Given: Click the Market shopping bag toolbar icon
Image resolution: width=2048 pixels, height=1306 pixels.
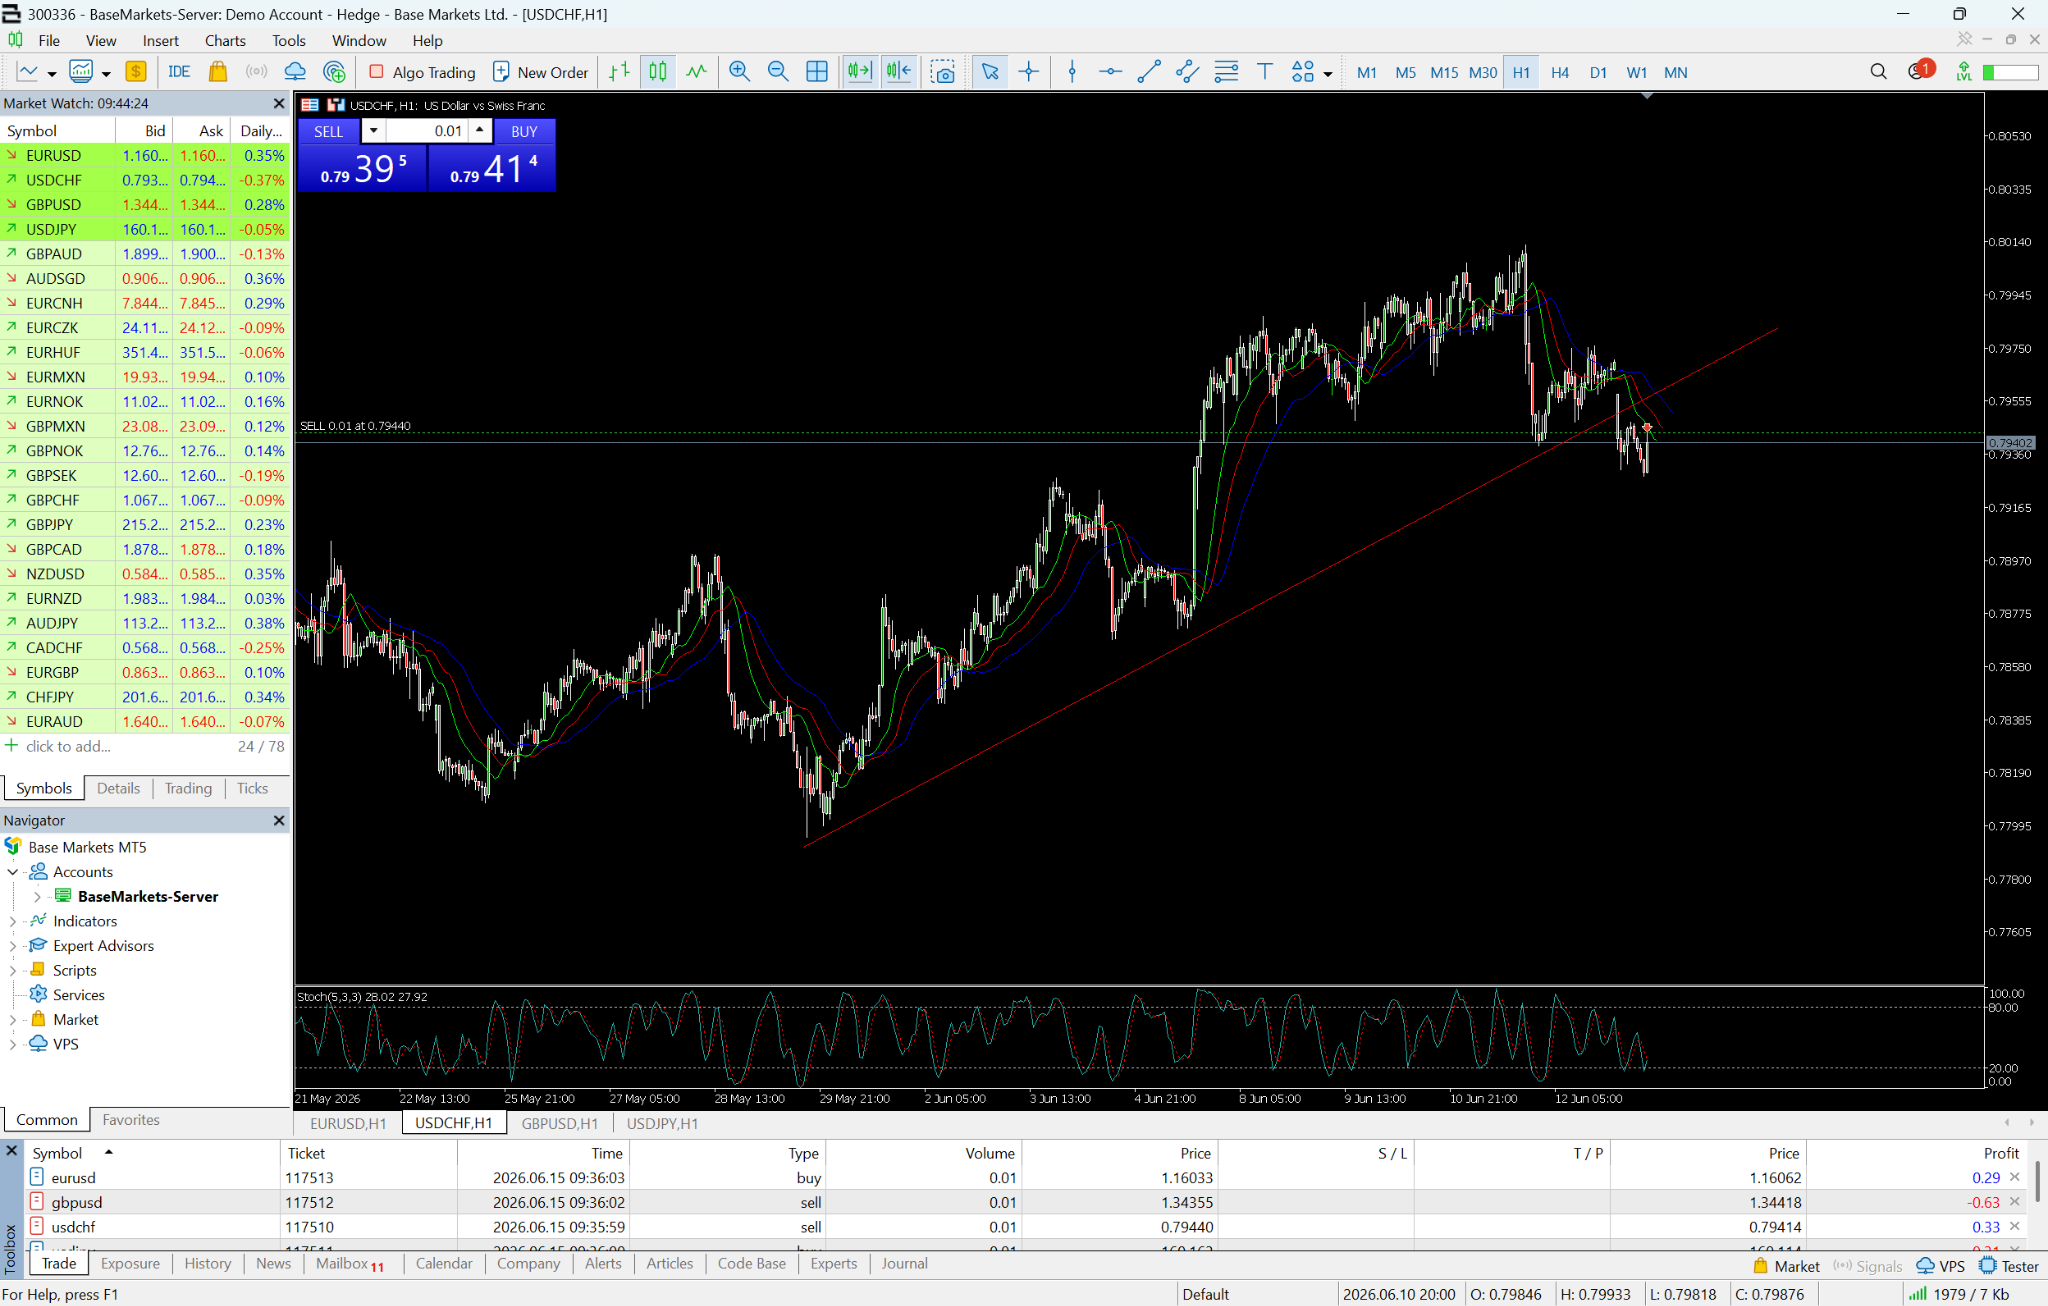Looking at the screenshot, I should [x=218, y=72].
